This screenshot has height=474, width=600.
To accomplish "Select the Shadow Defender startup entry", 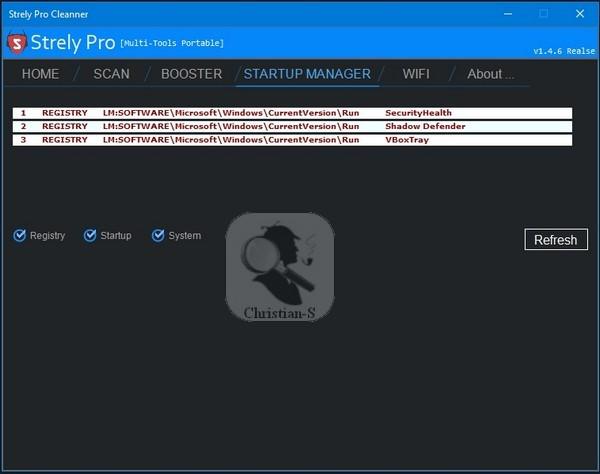I will coord(292,126).
